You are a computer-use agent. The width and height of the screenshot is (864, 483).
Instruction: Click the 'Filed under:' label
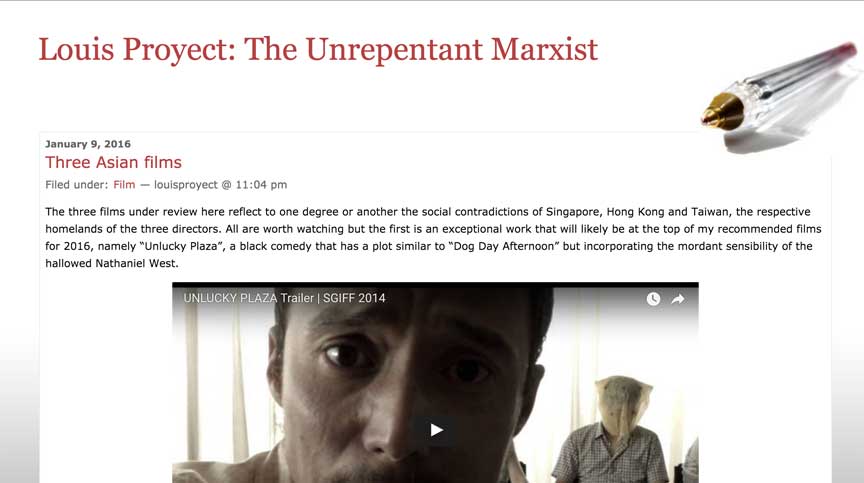(77, 184)
